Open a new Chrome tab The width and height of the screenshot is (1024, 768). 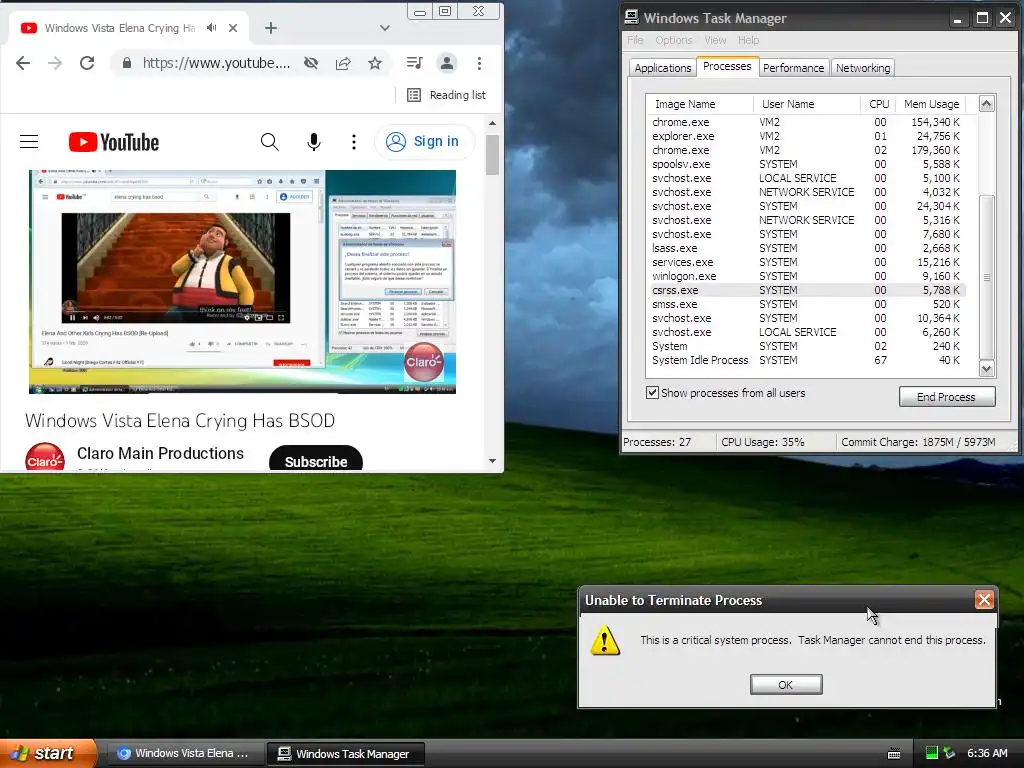pos(271,28)
